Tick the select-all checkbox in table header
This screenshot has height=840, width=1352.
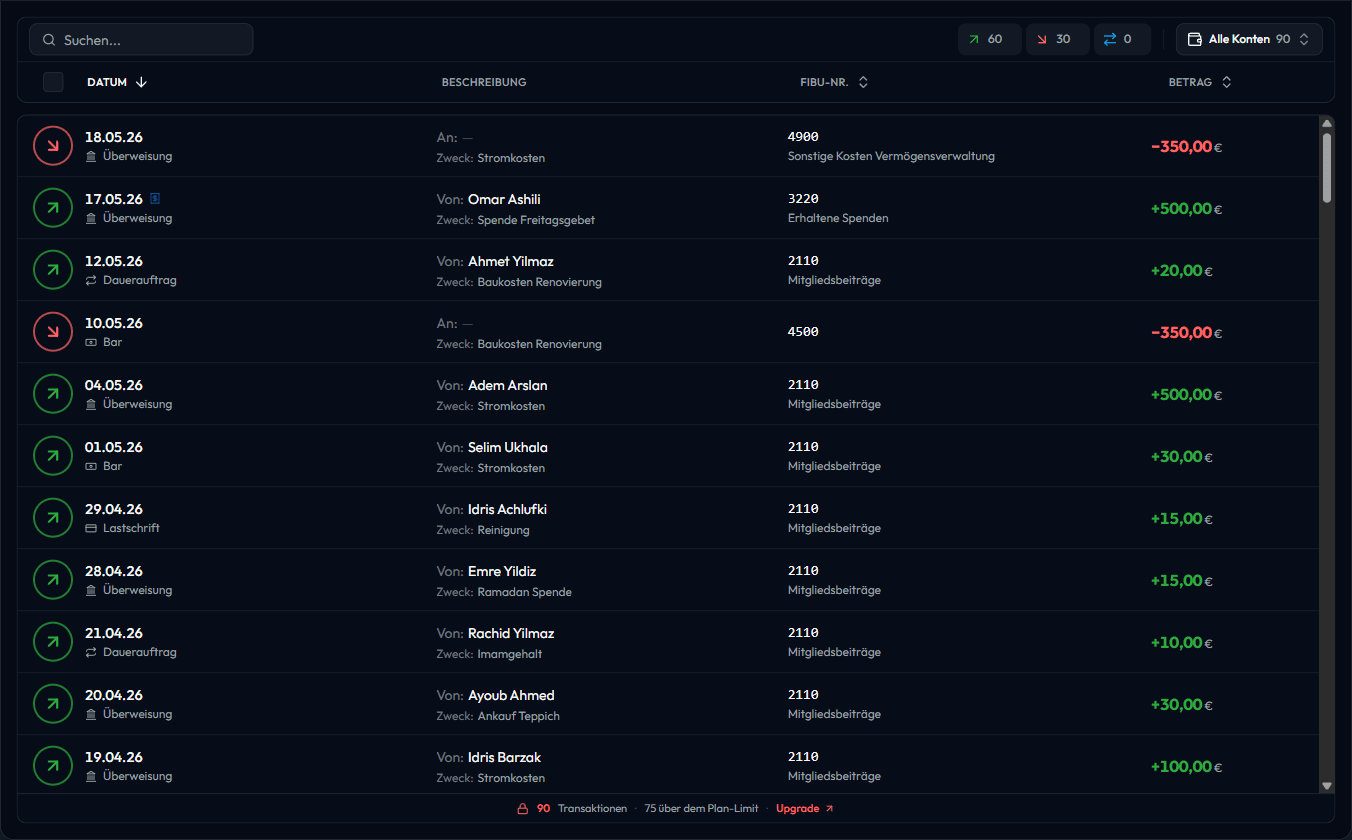click(53, 82)
